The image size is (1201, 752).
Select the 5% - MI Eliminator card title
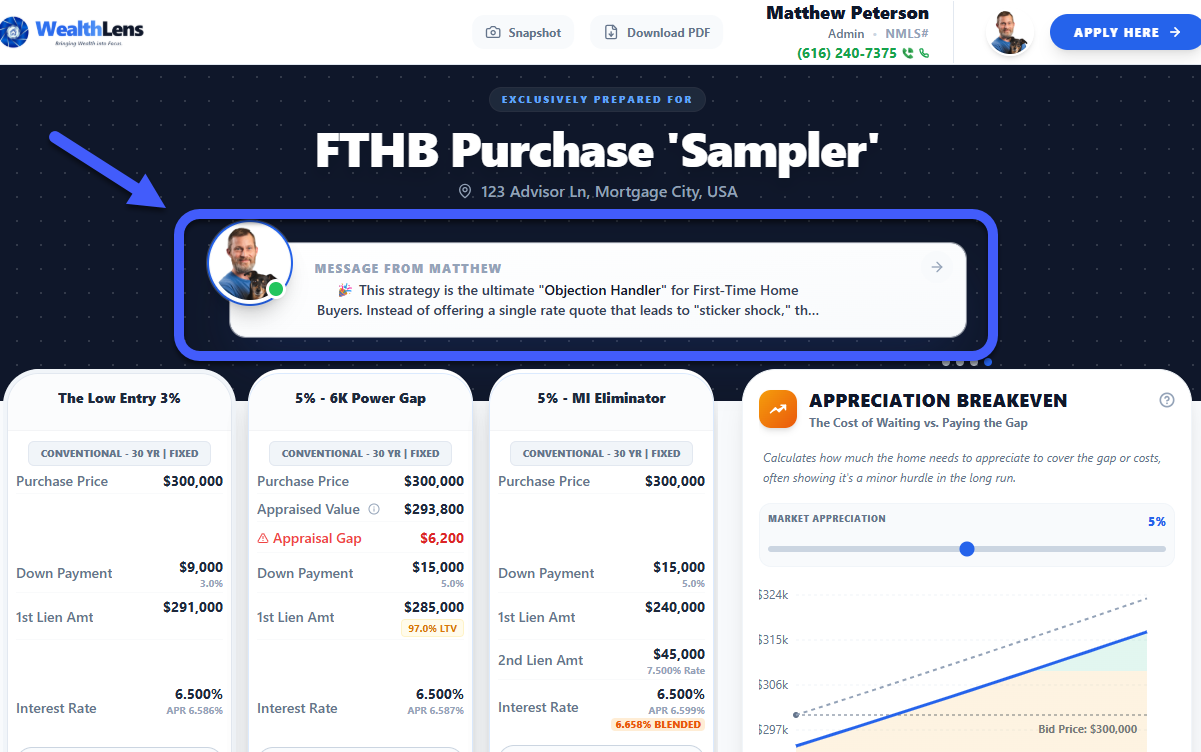tap(601, 398)
